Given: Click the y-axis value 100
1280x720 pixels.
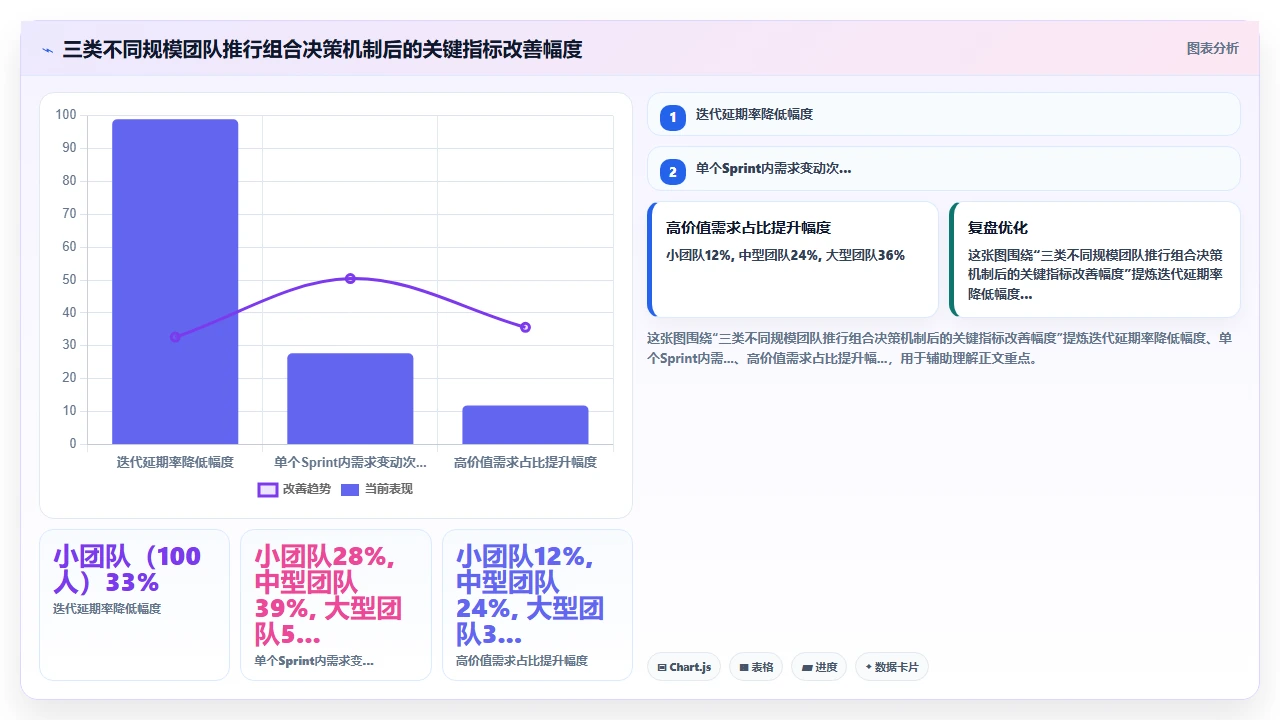Looking at the screenshot, I should pos(66,115).
